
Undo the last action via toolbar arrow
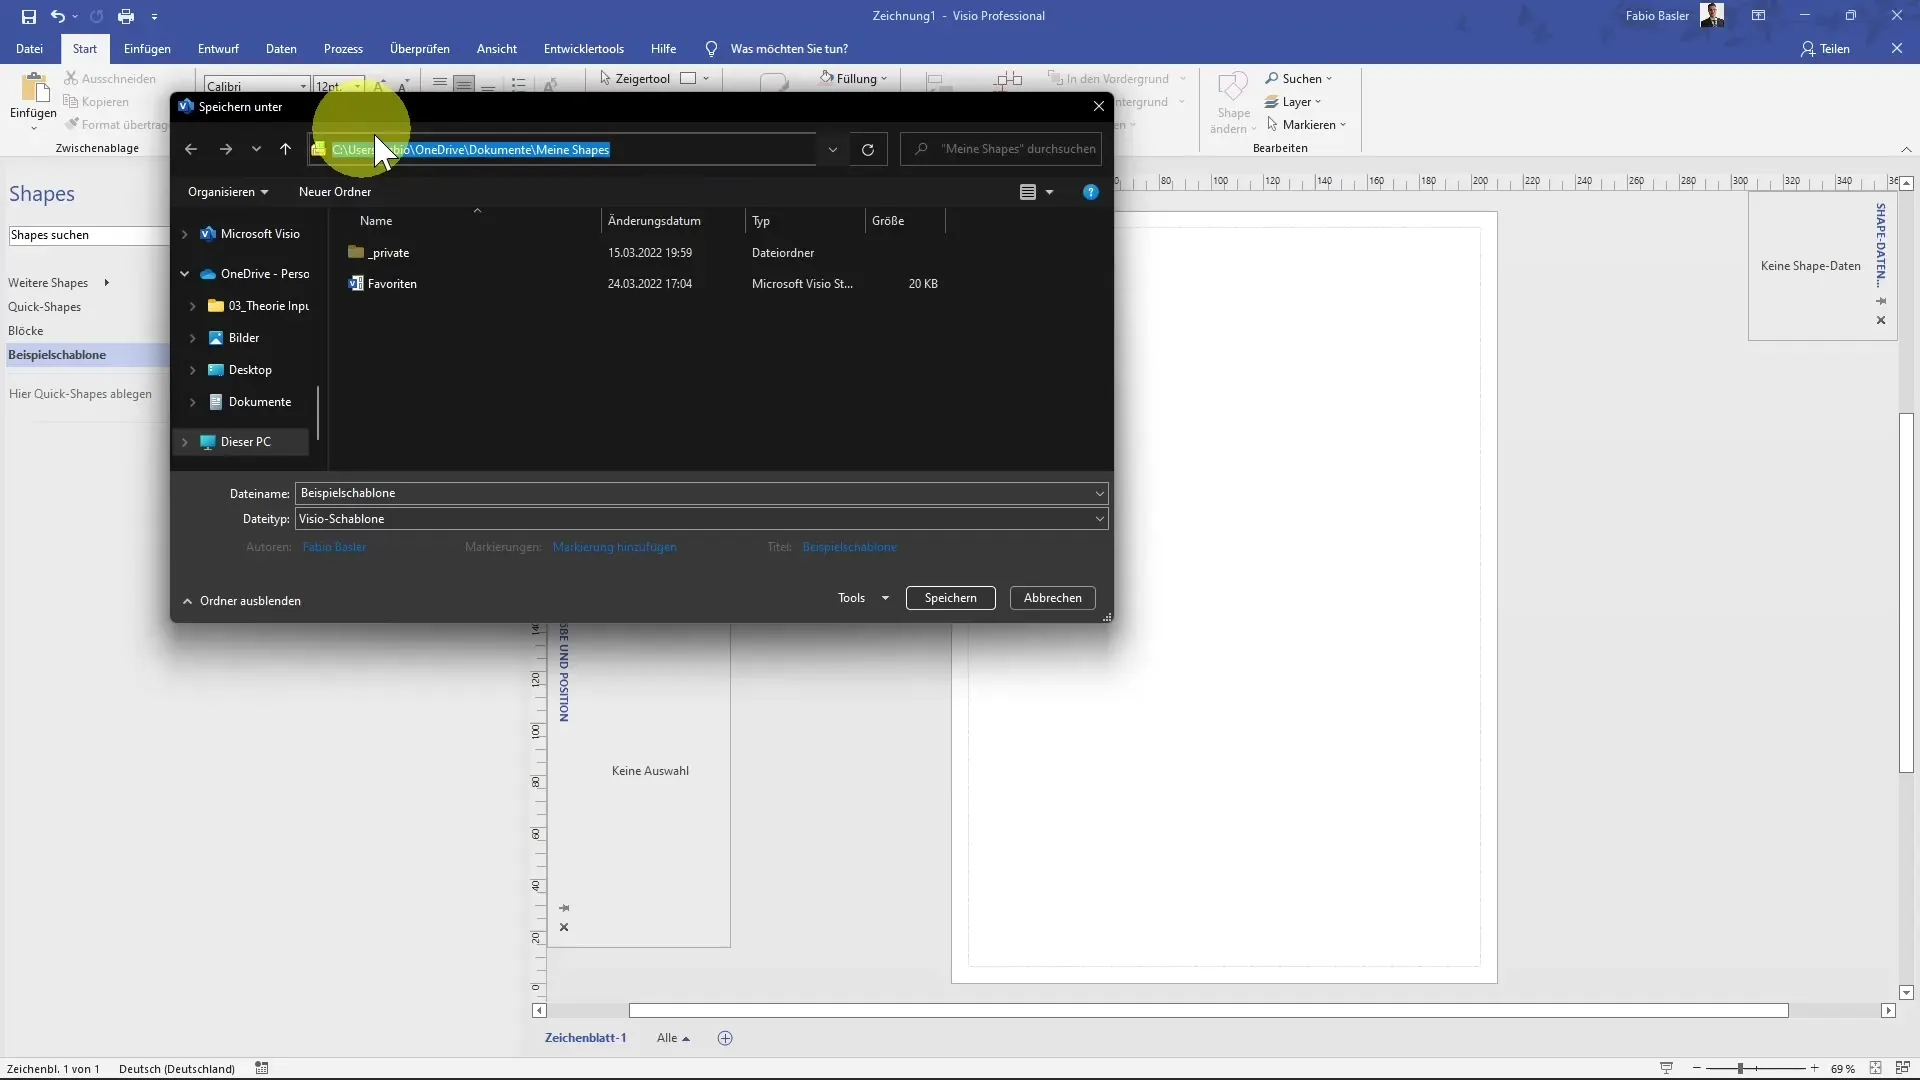[58, 16]
